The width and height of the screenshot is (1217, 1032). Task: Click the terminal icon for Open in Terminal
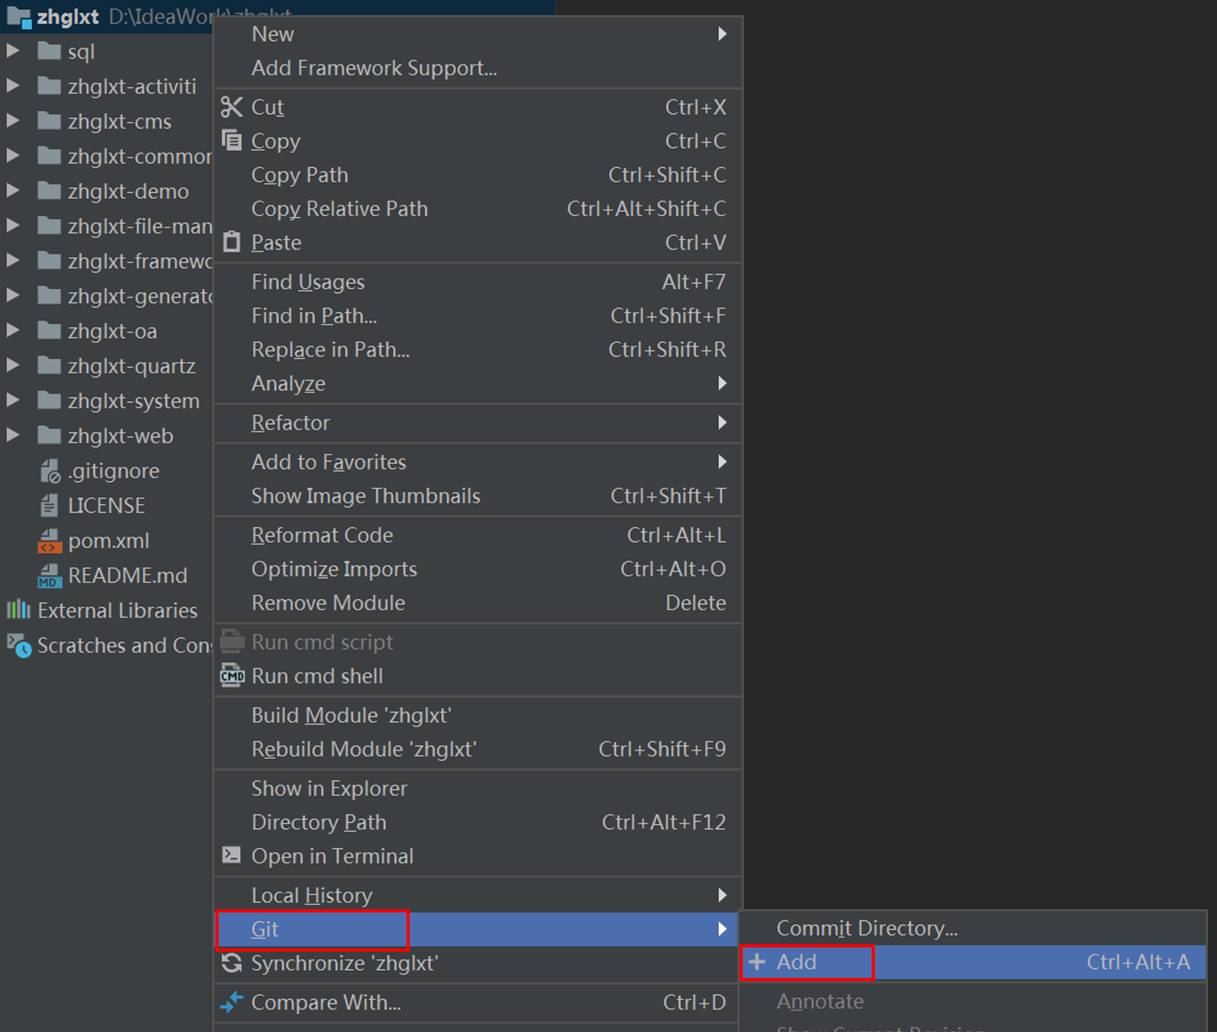[x=232, y=856]
